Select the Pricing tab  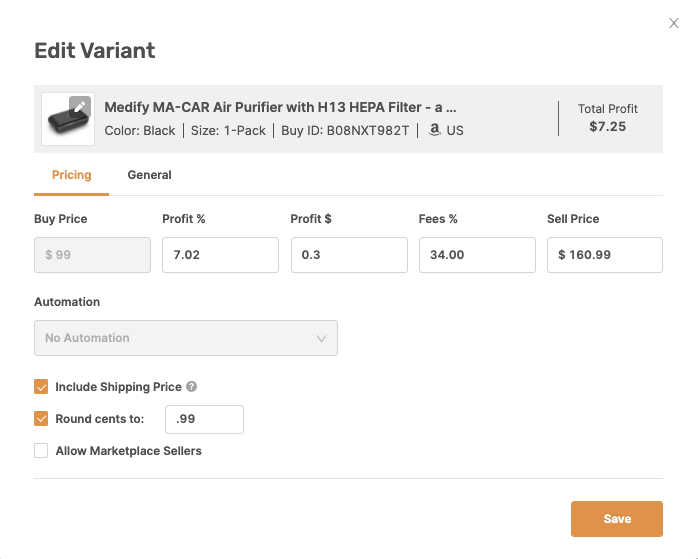click(x=72, y=175)
